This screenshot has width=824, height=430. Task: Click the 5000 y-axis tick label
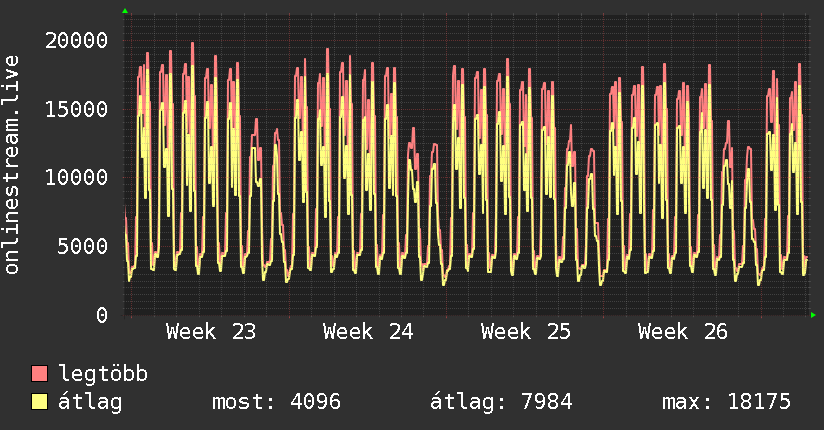point(83,246)
